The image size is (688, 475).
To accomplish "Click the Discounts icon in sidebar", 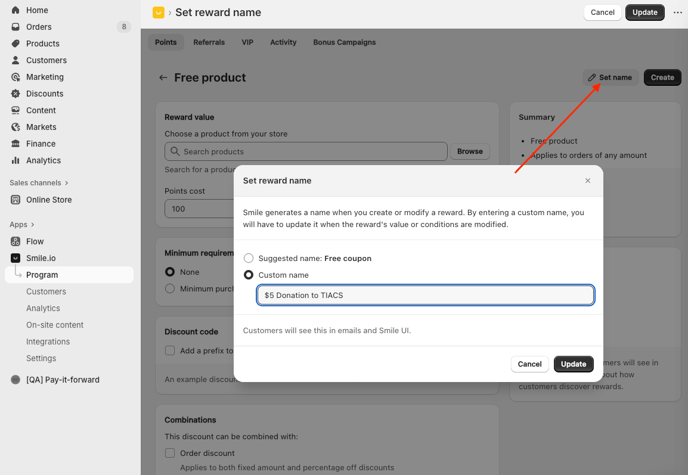I will [x=15, y=94].
